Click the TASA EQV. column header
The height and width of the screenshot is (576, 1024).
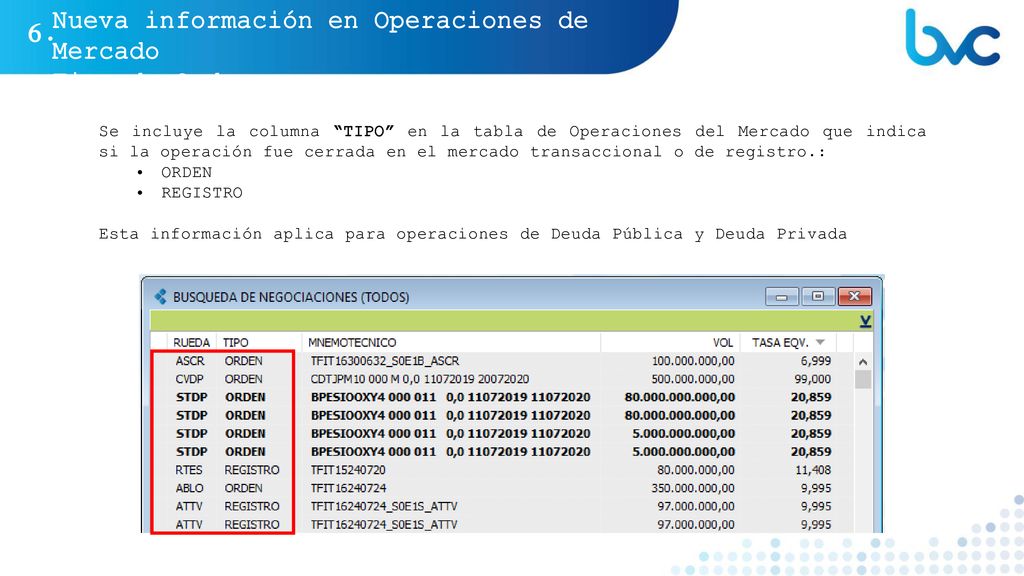click(780, 342)
